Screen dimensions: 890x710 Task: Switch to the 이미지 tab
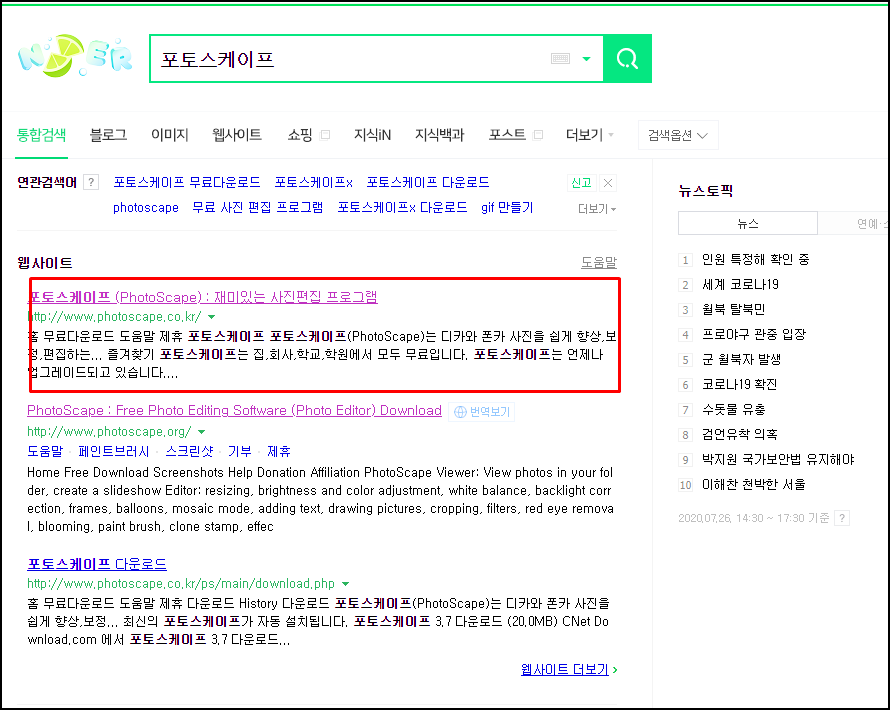[x=169, y=135]
